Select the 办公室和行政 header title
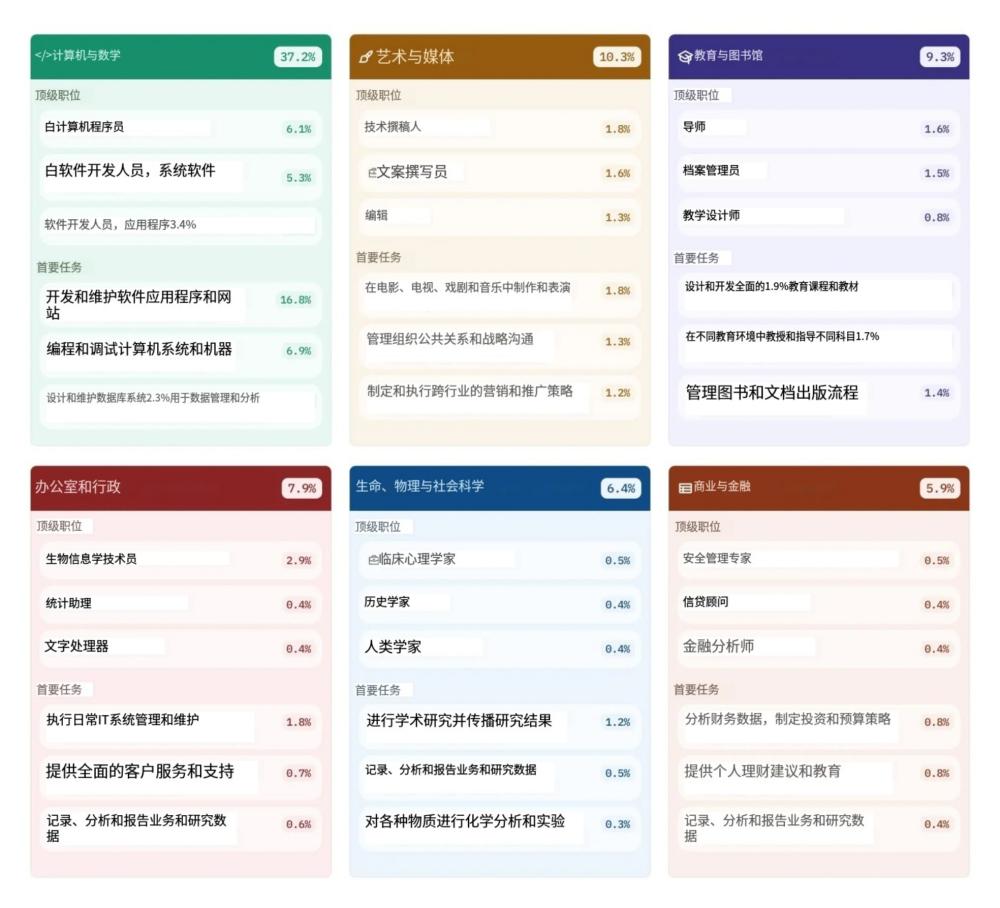 pos(78,487)
